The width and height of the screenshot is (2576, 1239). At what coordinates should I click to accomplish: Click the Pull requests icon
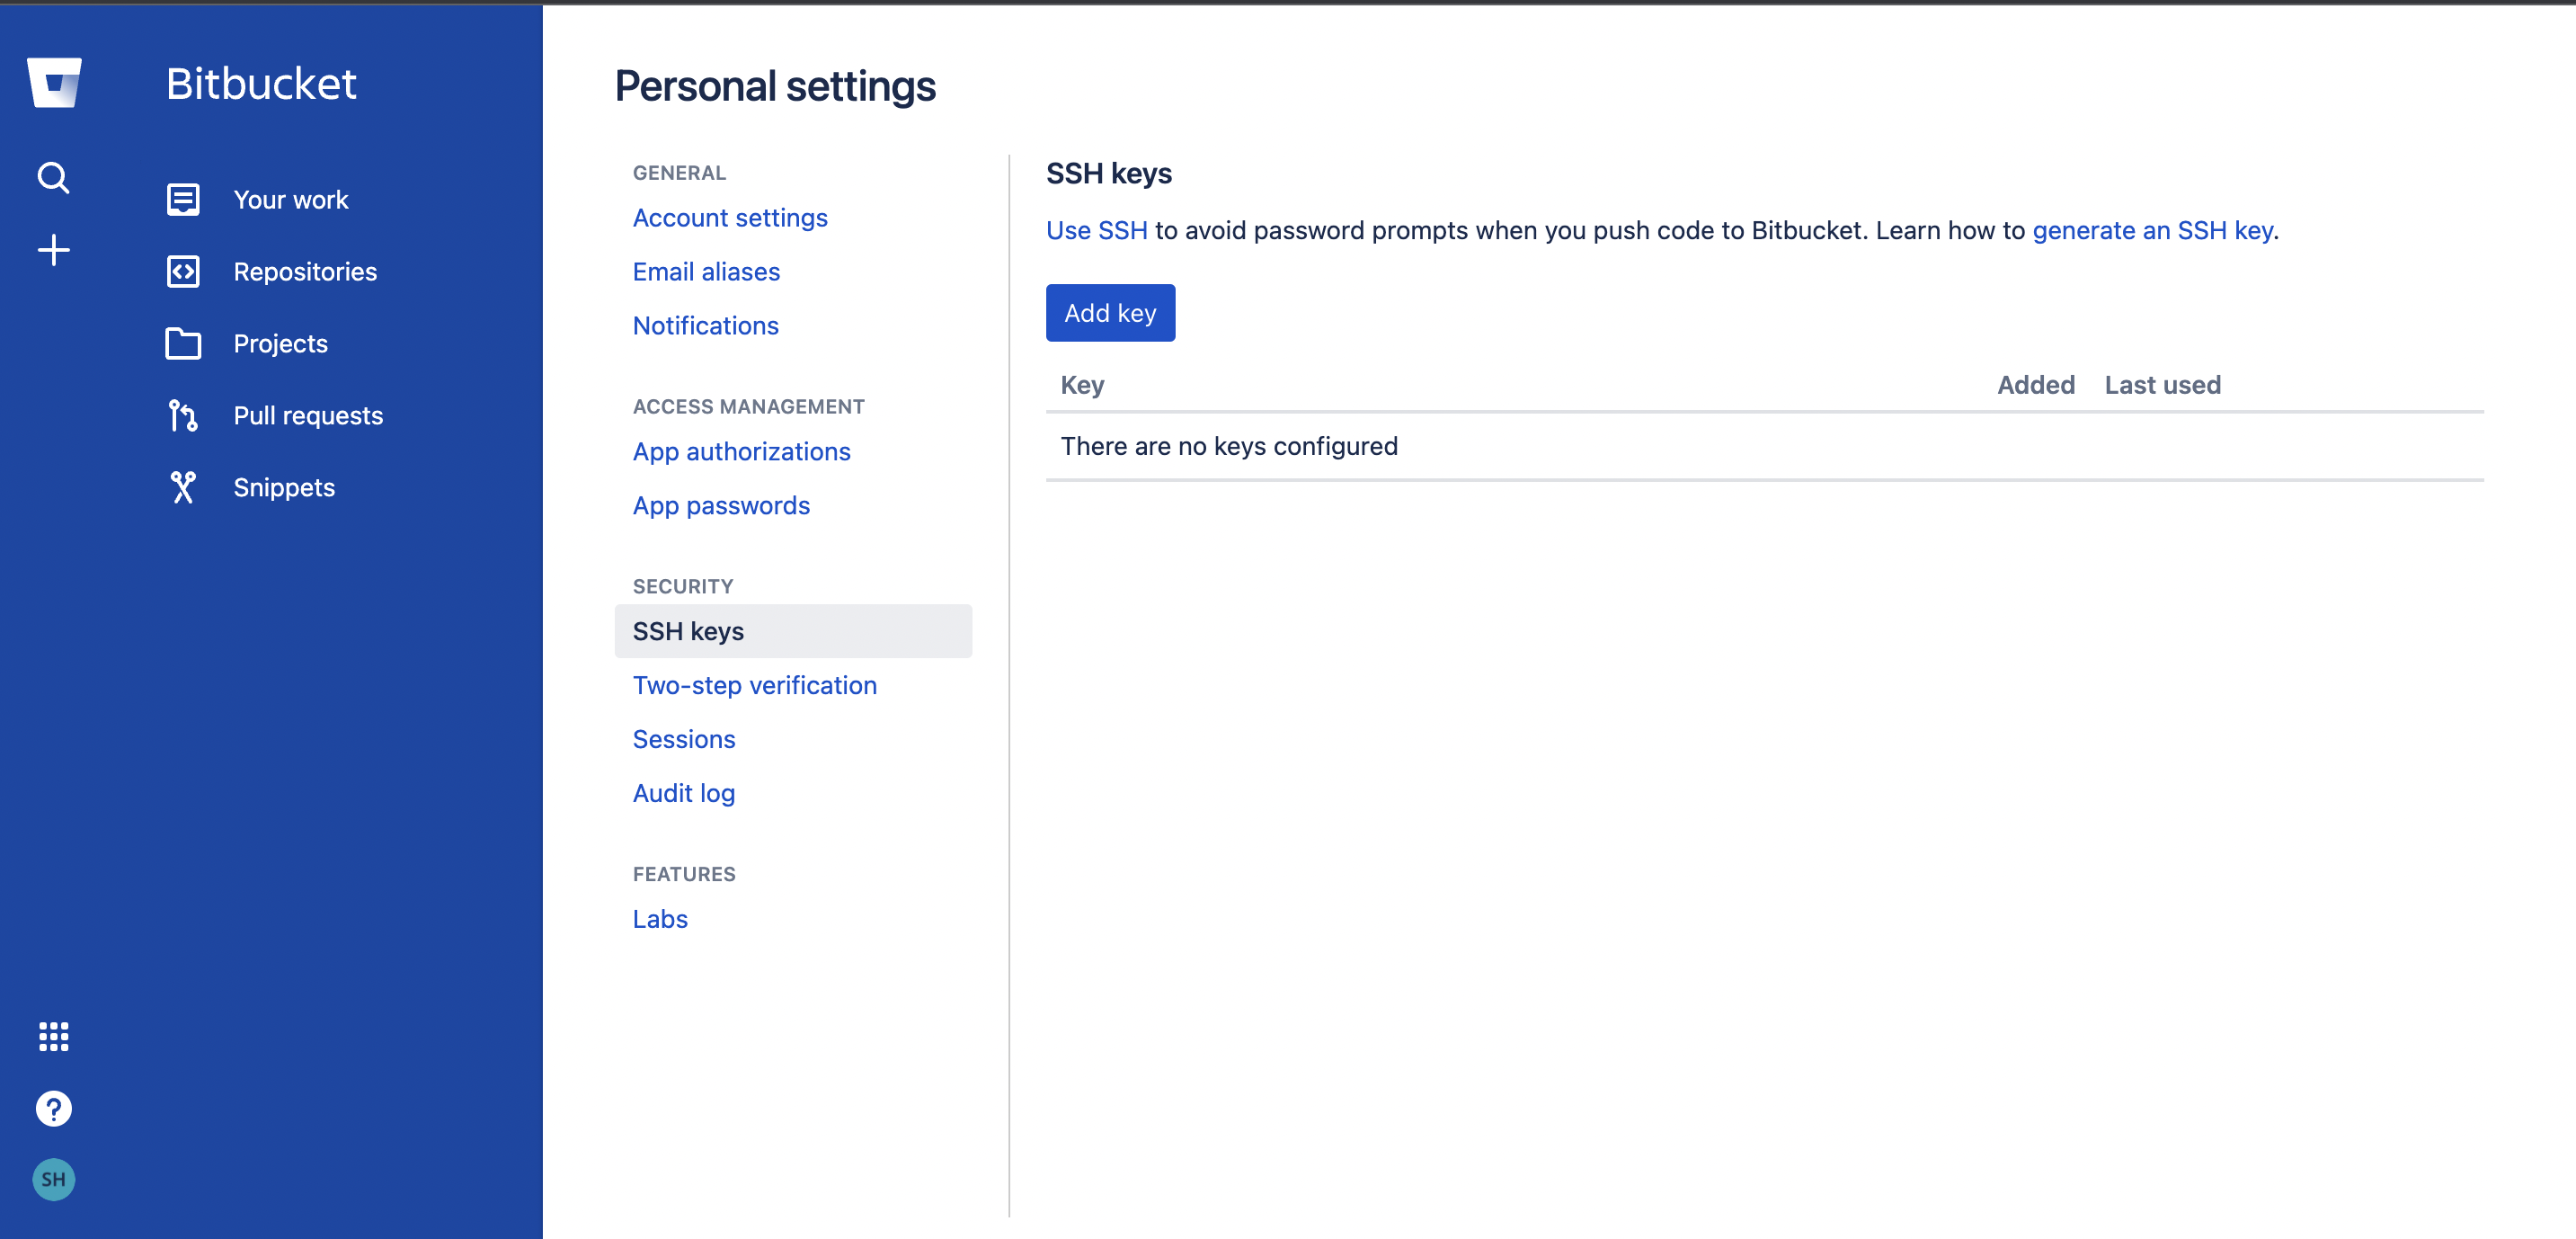pyautogui.click(x=183, y=416)
